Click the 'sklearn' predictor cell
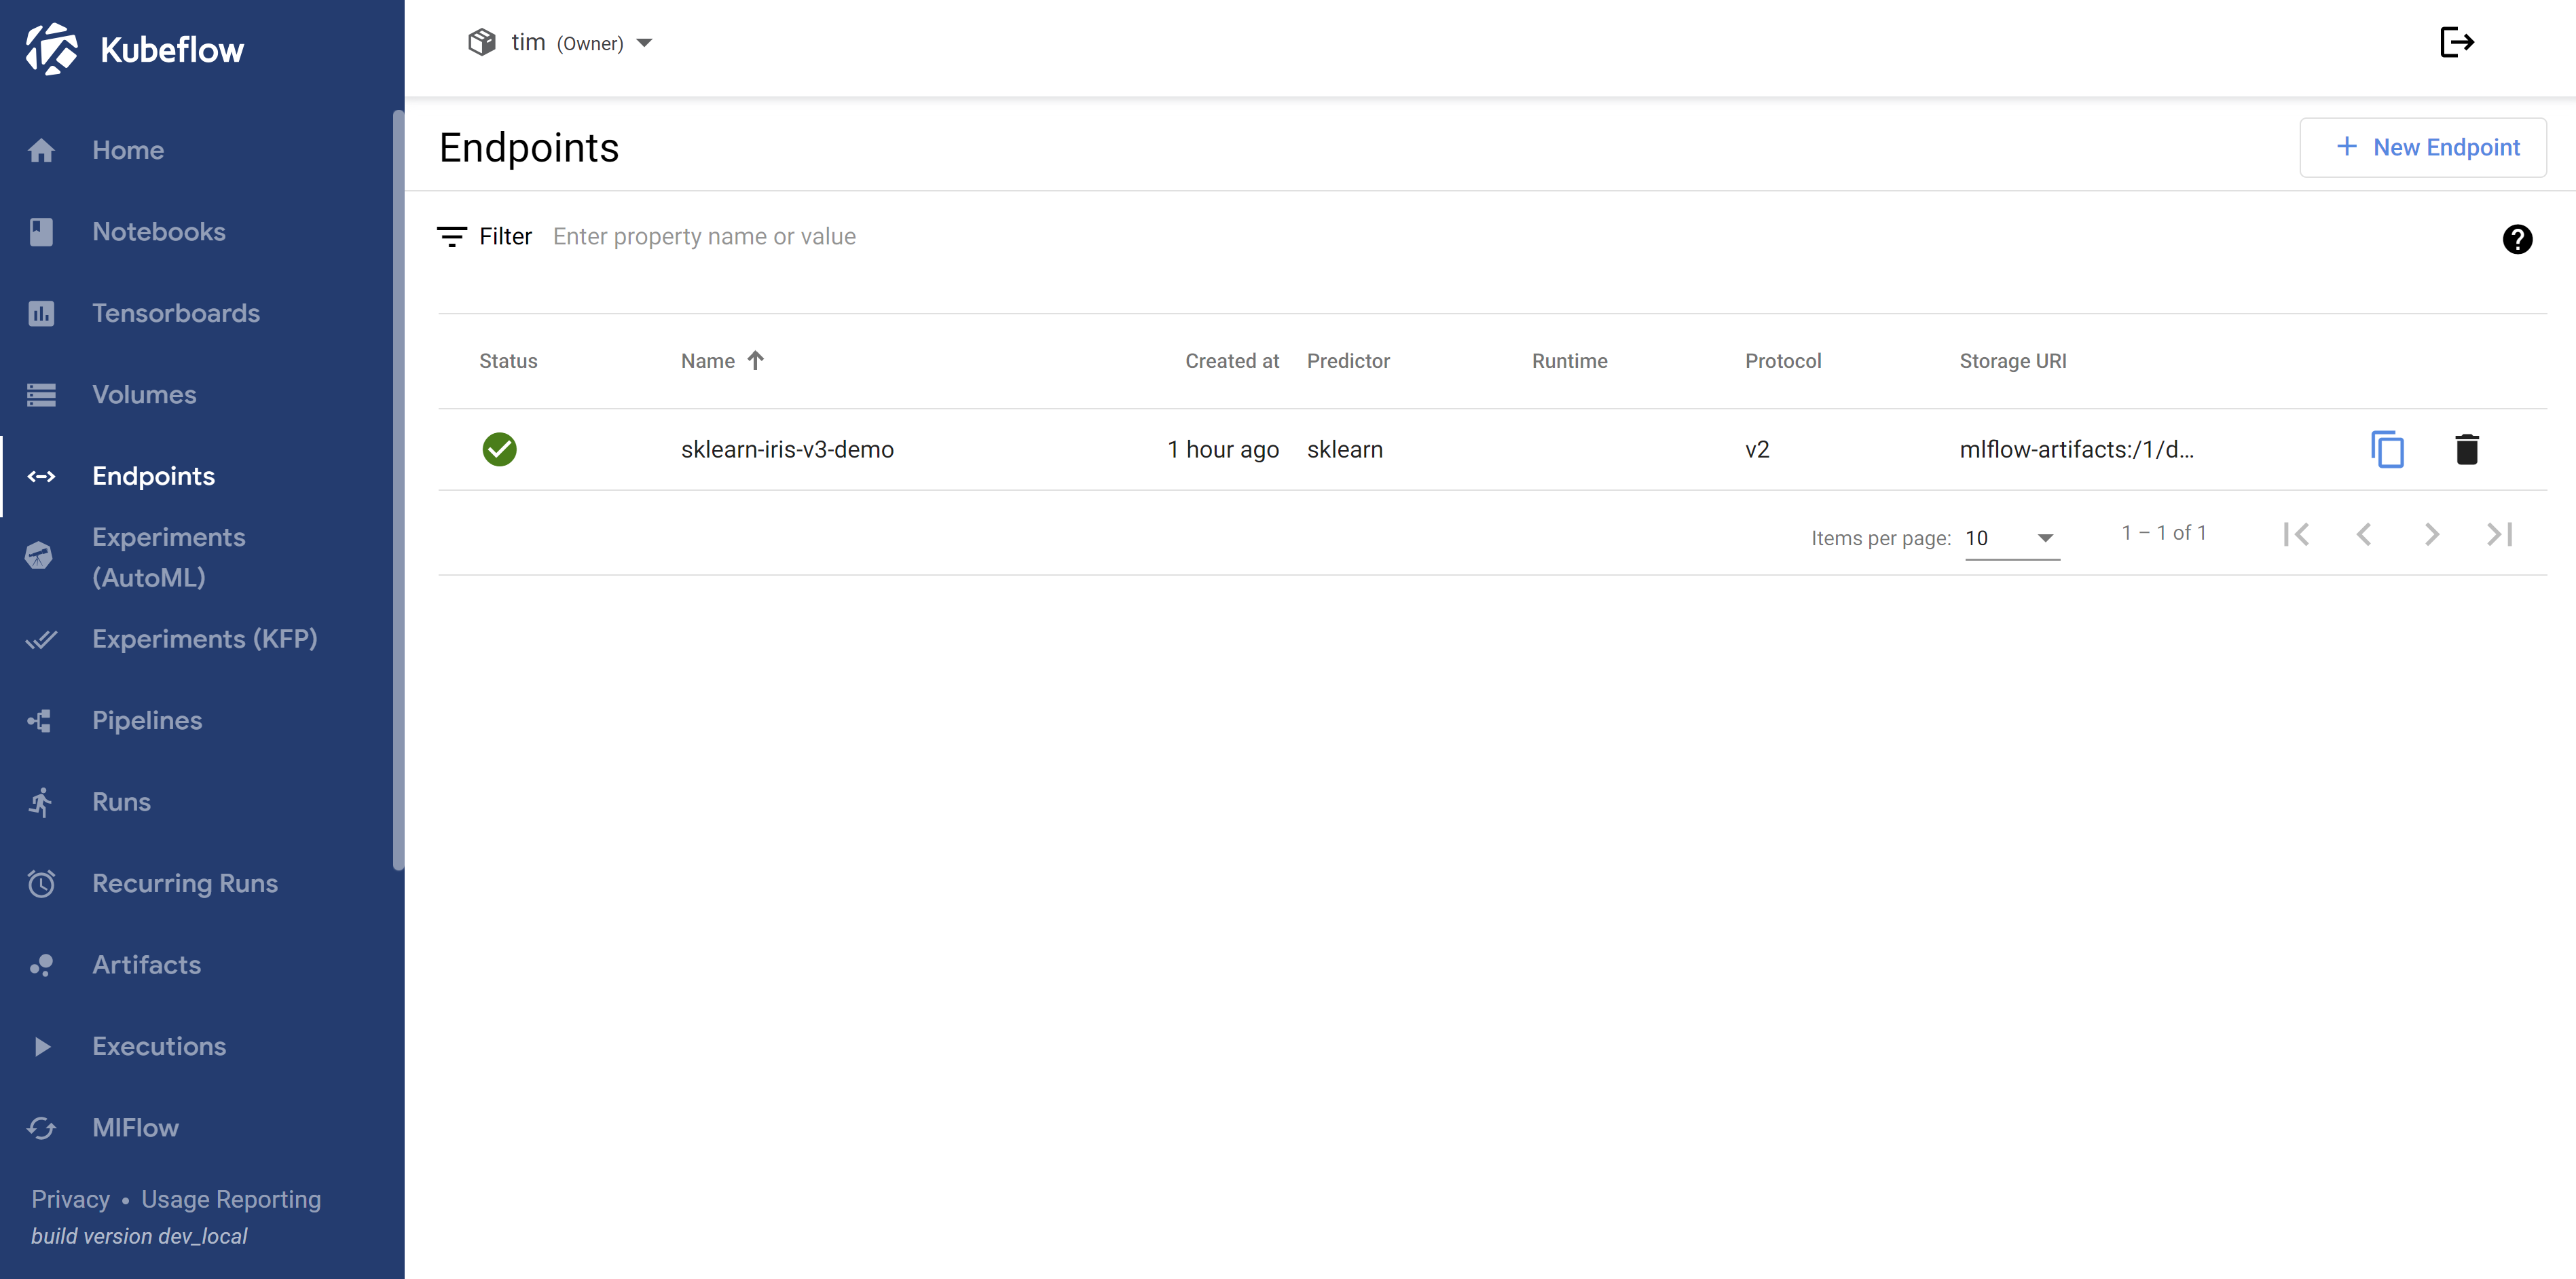 [1344, 450]
